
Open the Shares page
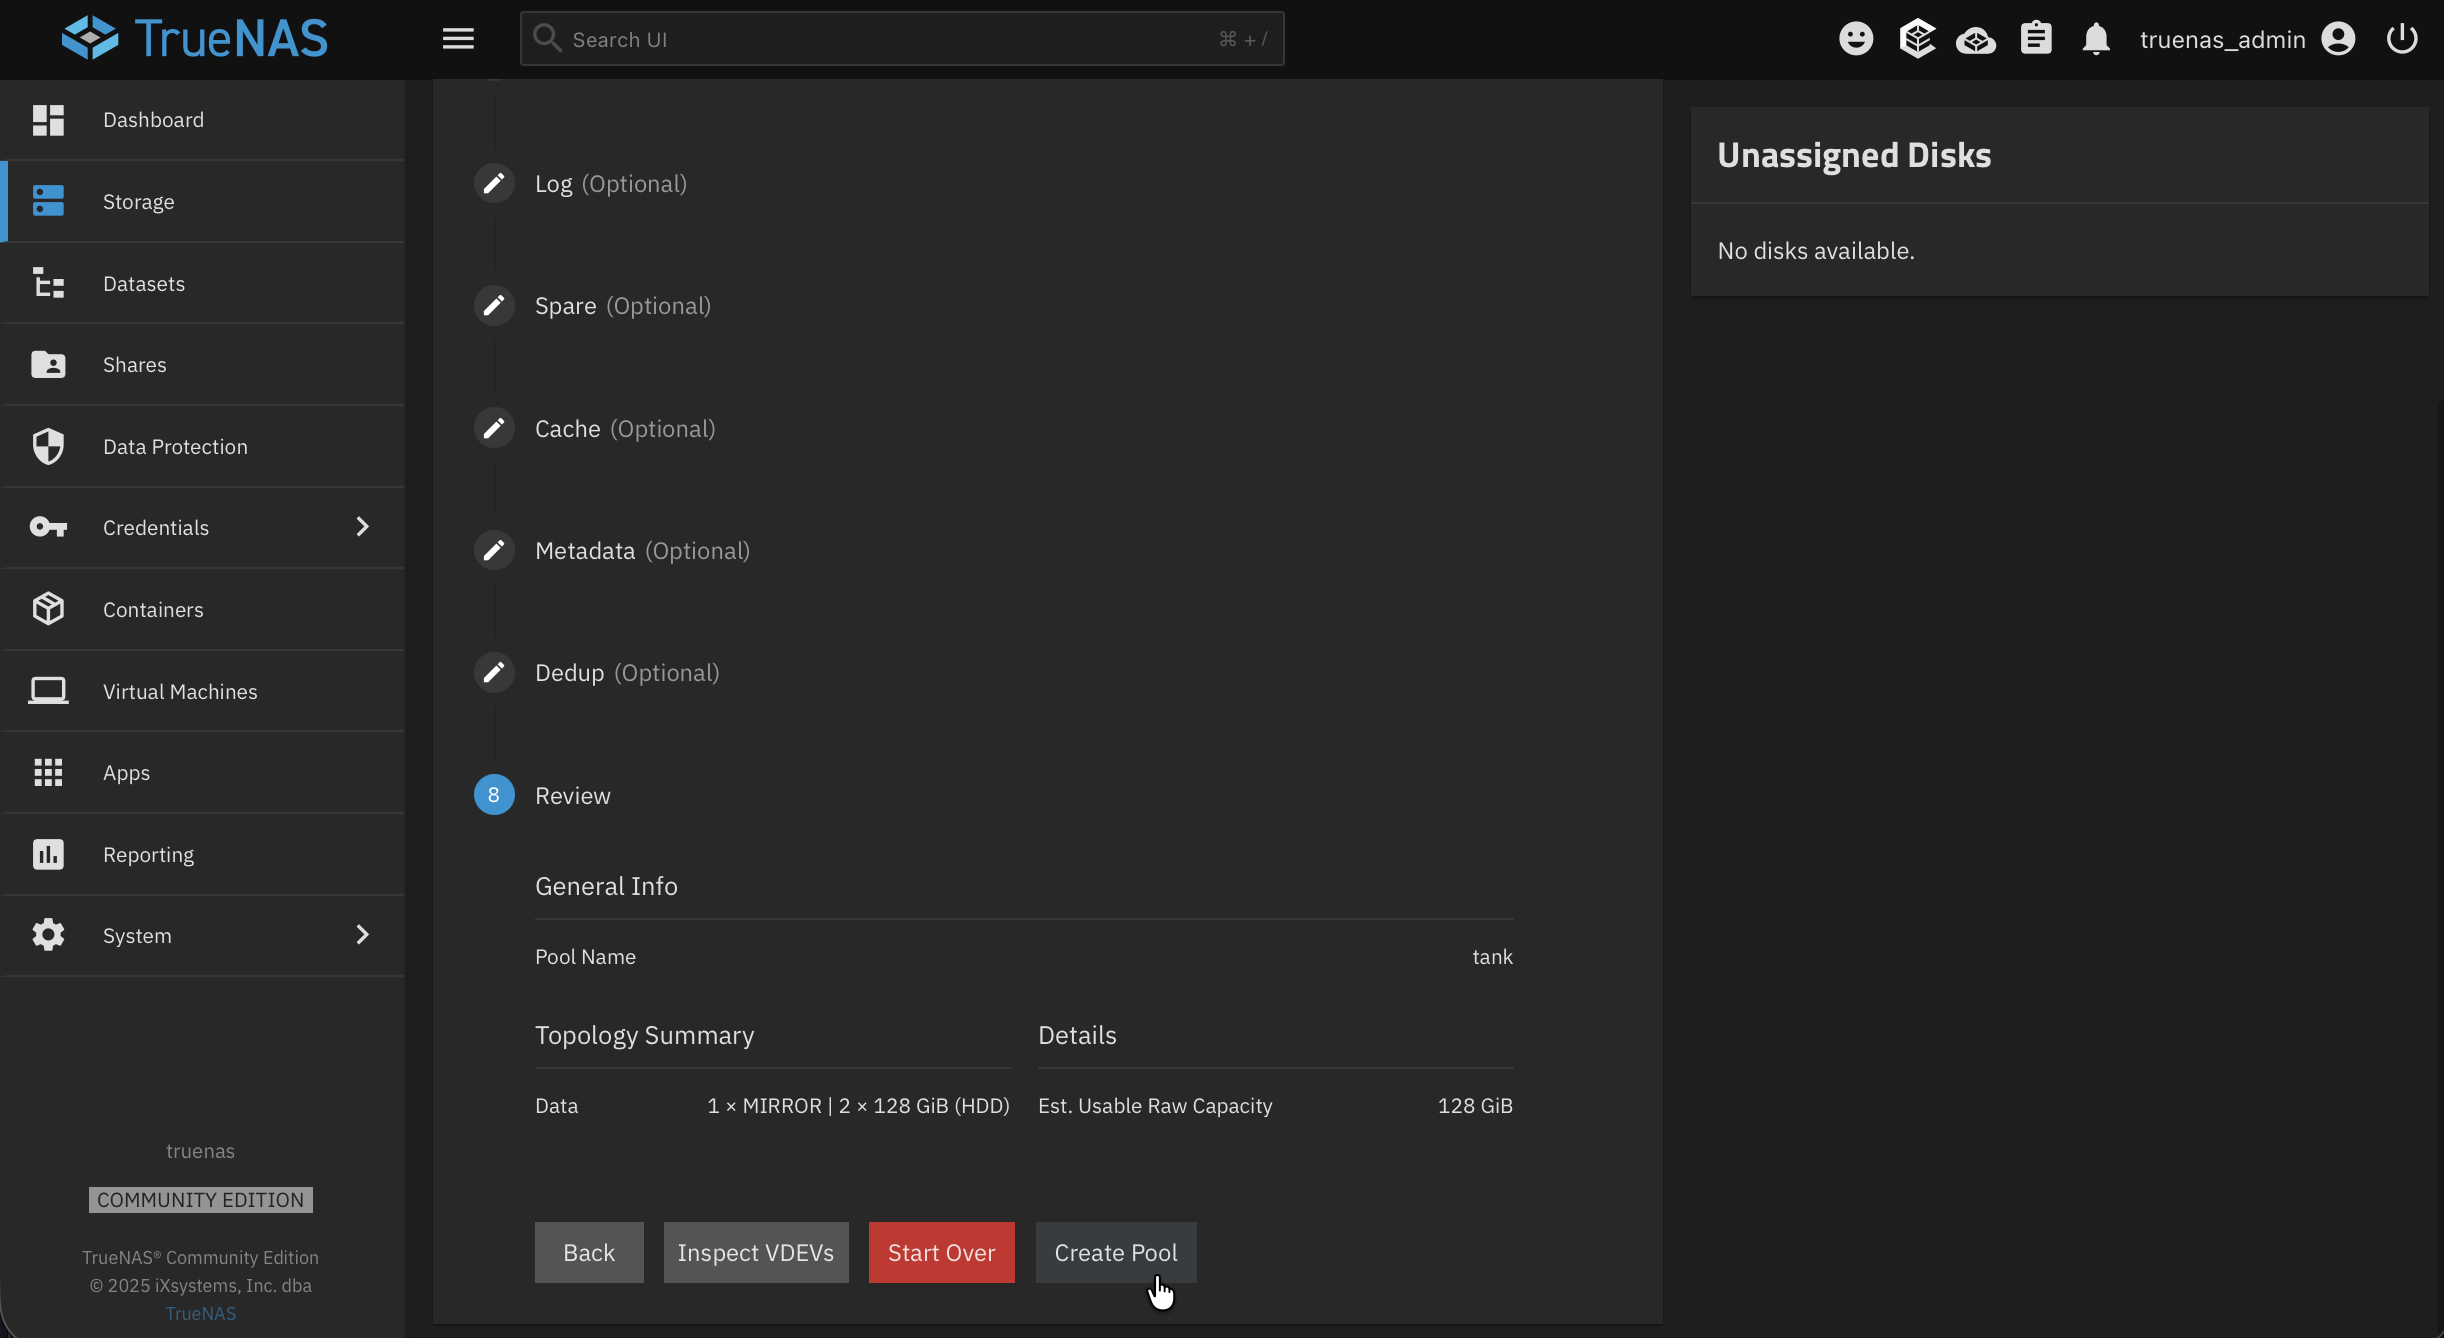(x=135, y=364)
